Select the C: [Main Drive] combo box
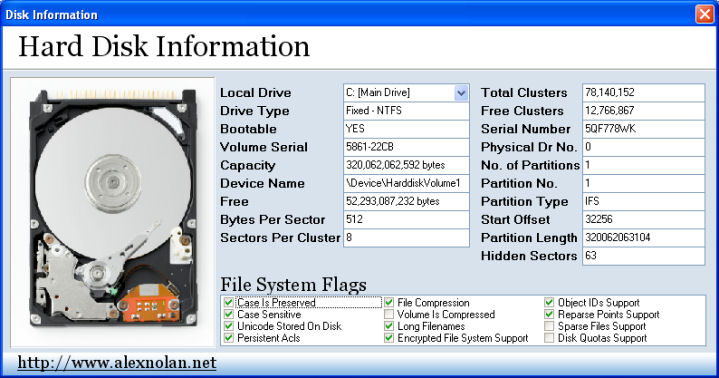This screenshot has height=378, width=719. 406,93
